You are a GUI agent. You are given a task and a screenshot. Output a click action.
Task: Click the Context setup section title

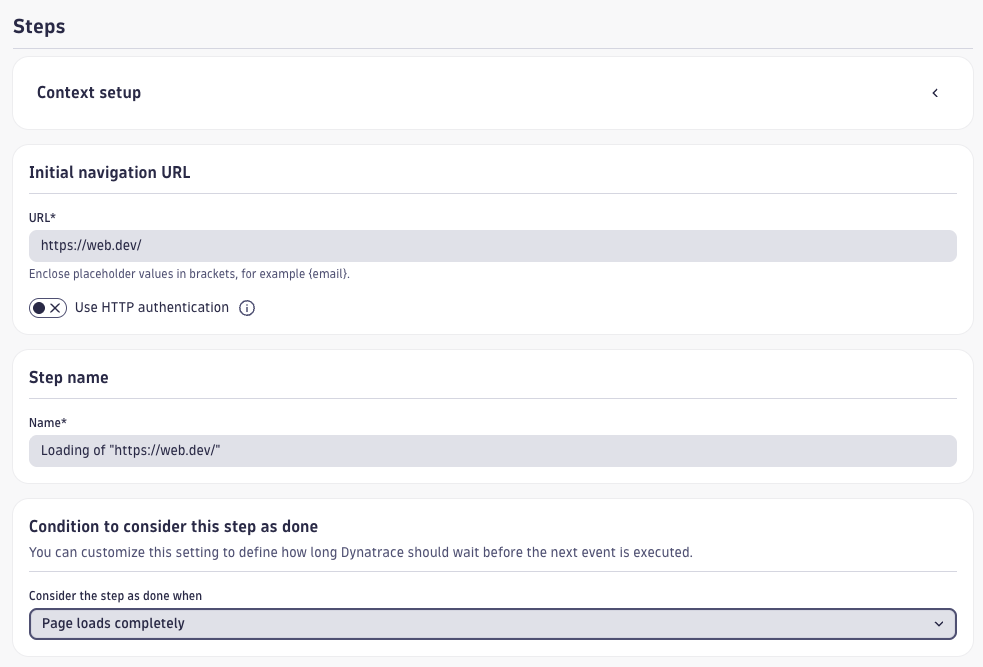pyautogui.click(x=89, y=93)
